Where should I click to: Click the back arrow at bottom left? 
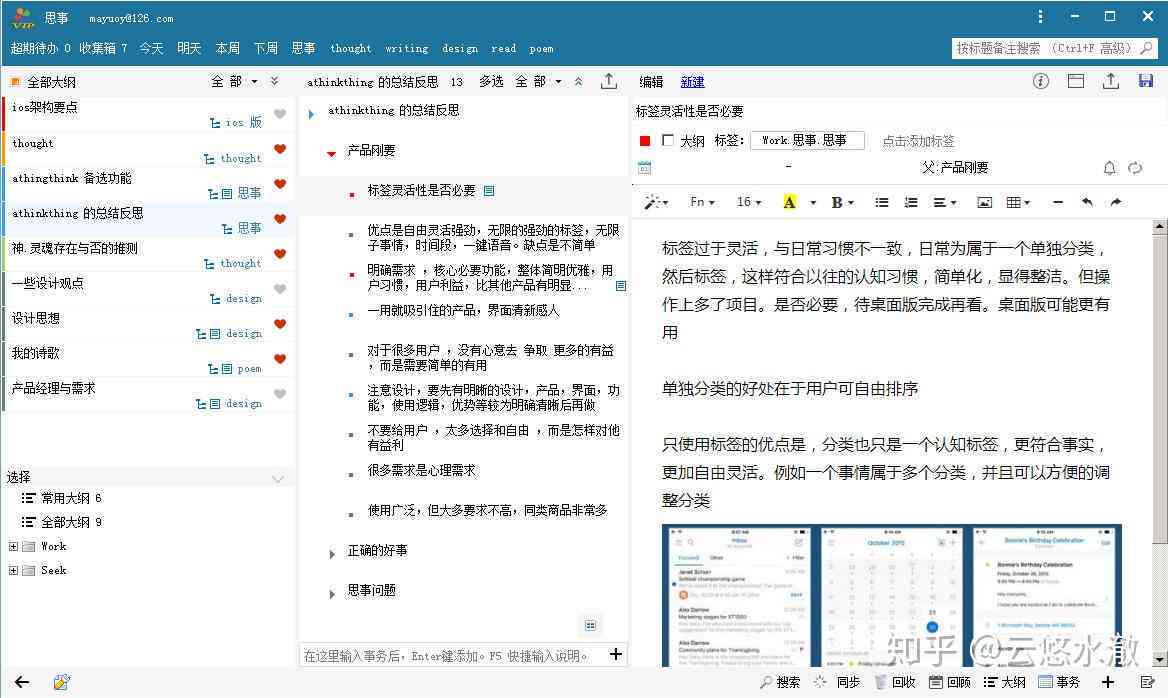tap(22, 682)
